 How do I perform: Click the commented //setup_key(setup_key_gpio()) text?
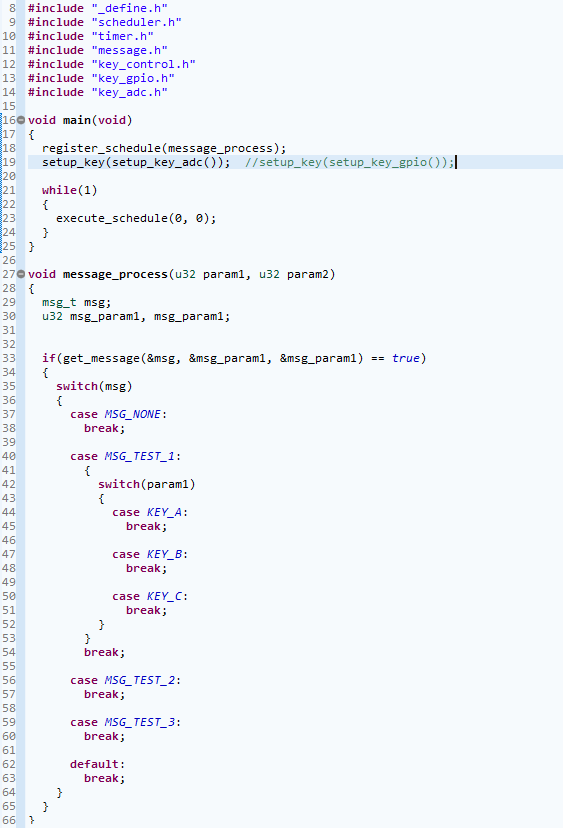click(349, 162)
